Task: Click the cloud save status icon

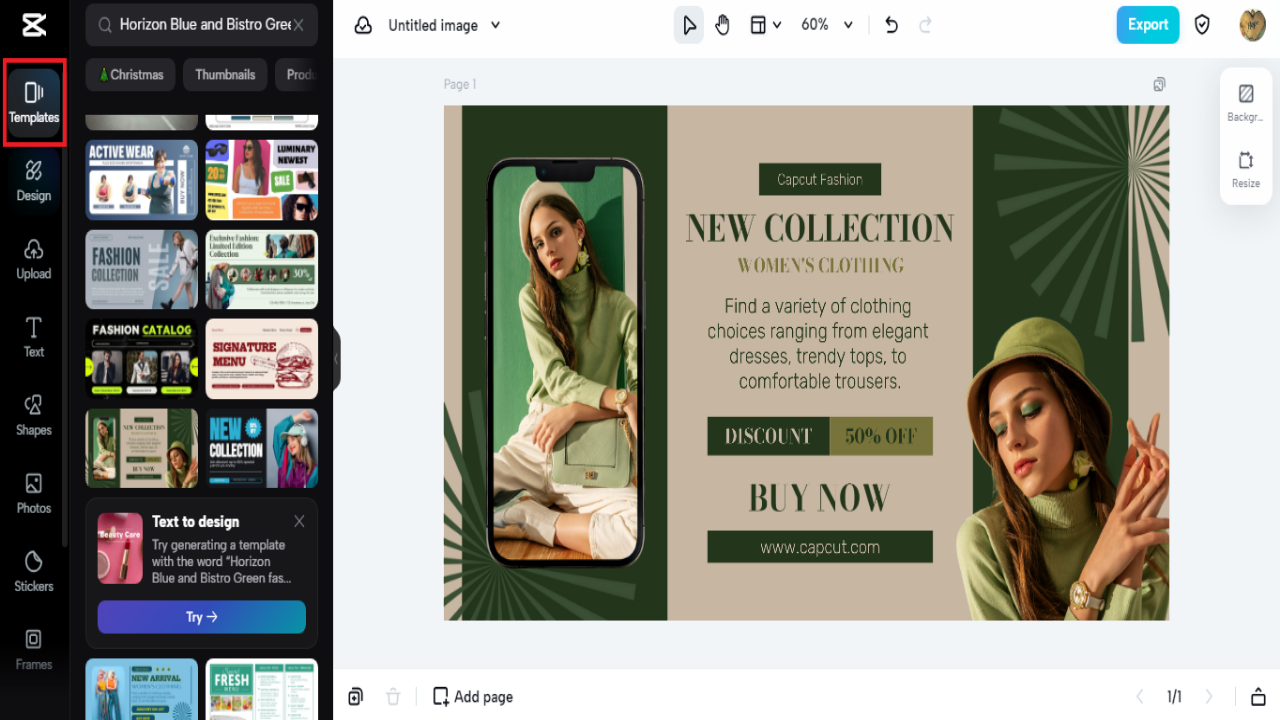Action: coord(363,25)
